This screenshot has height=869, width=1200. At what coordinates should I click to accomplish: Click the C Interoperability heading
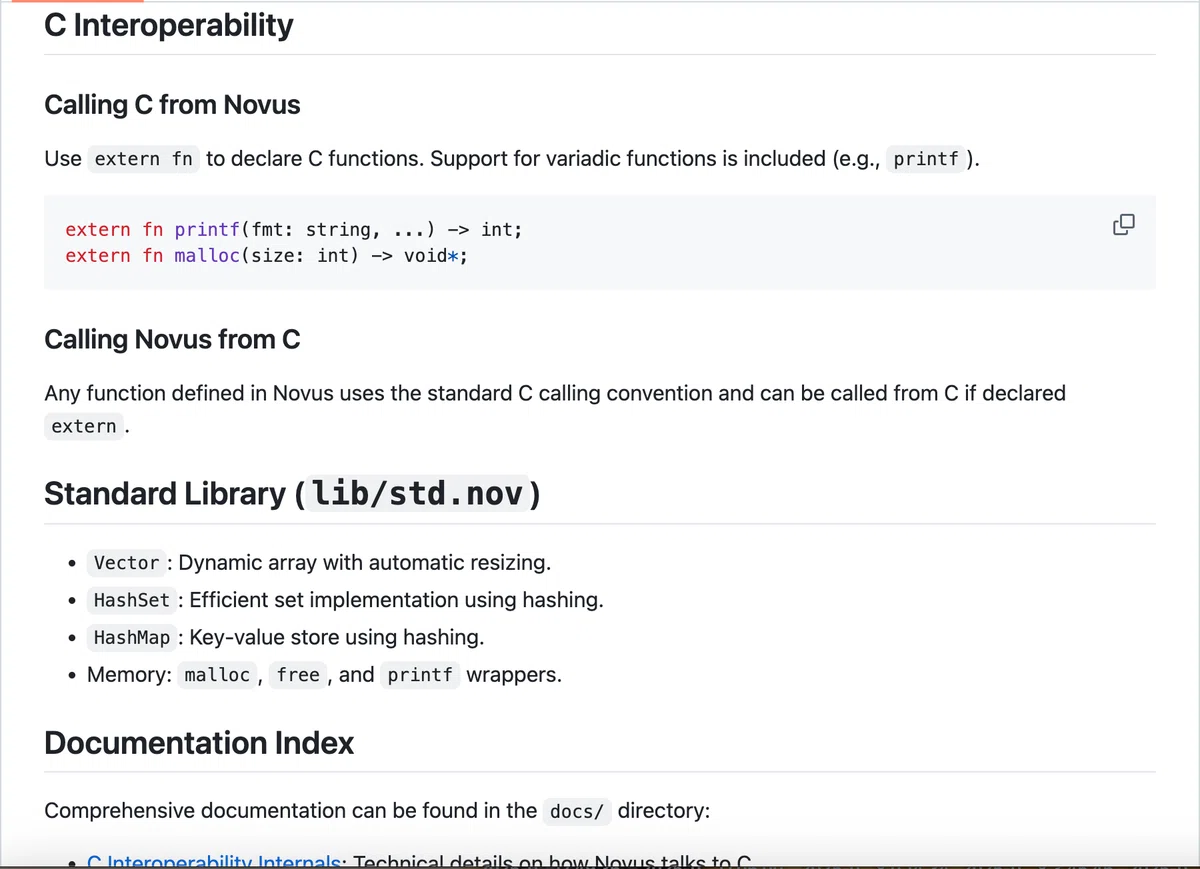(169, 25)
